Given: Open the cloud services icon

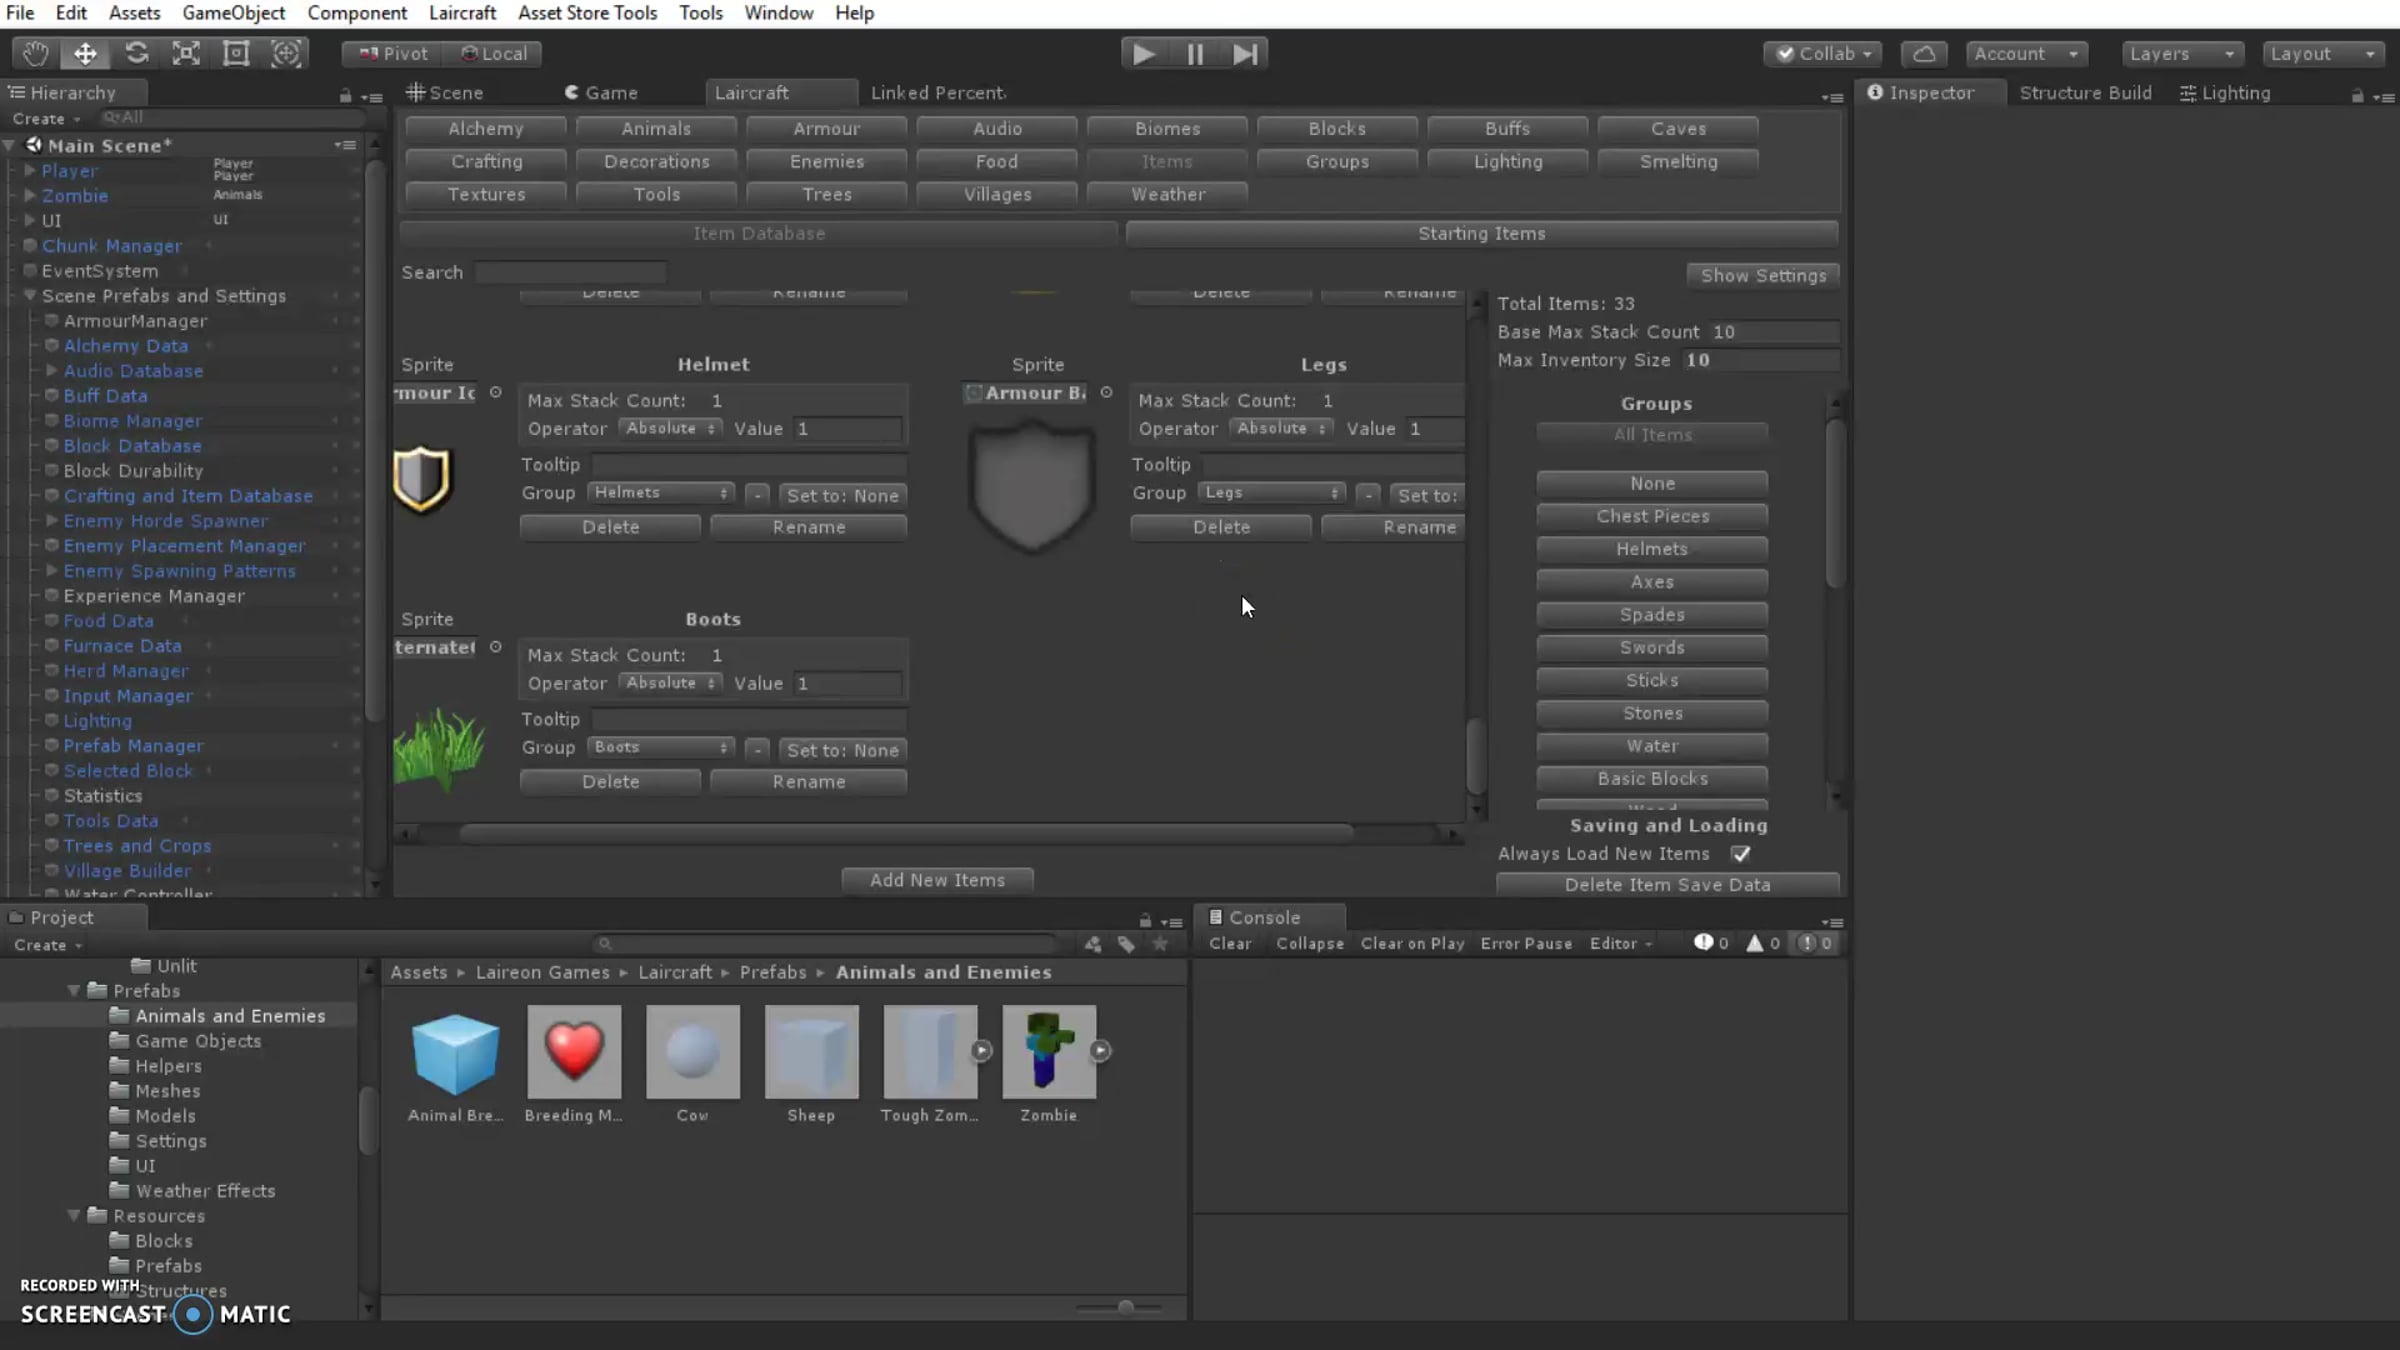Looking at the screenshot, I should point(1924,54).
